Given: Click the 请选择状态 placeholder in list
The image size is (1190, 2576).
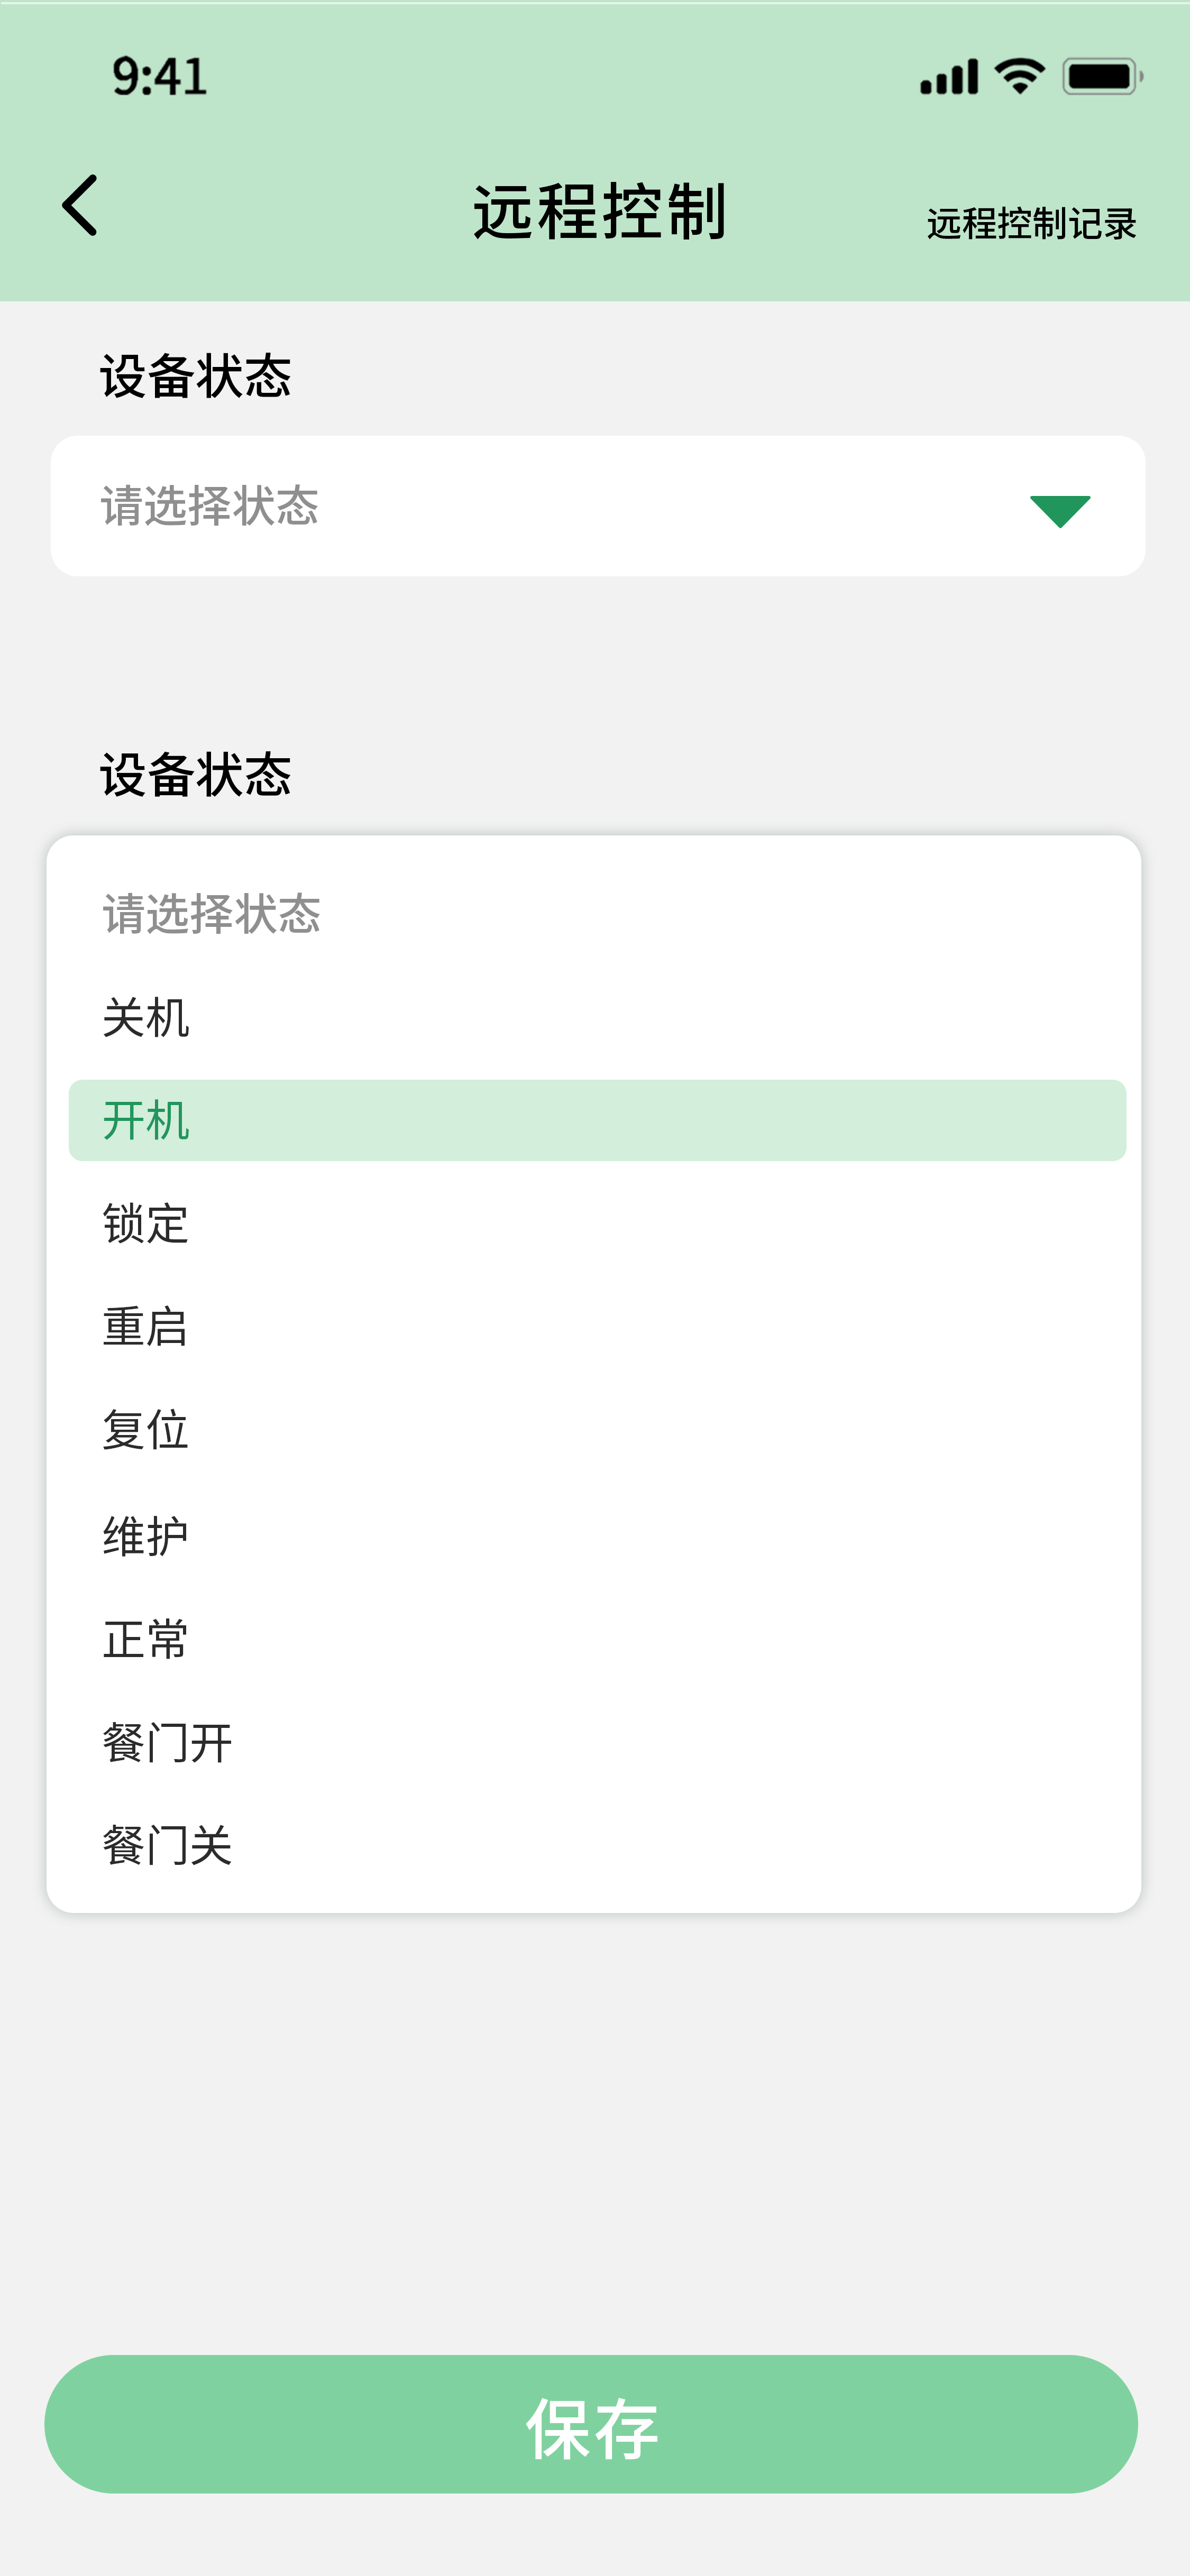Looking at the screenshot, I should 211,914.
